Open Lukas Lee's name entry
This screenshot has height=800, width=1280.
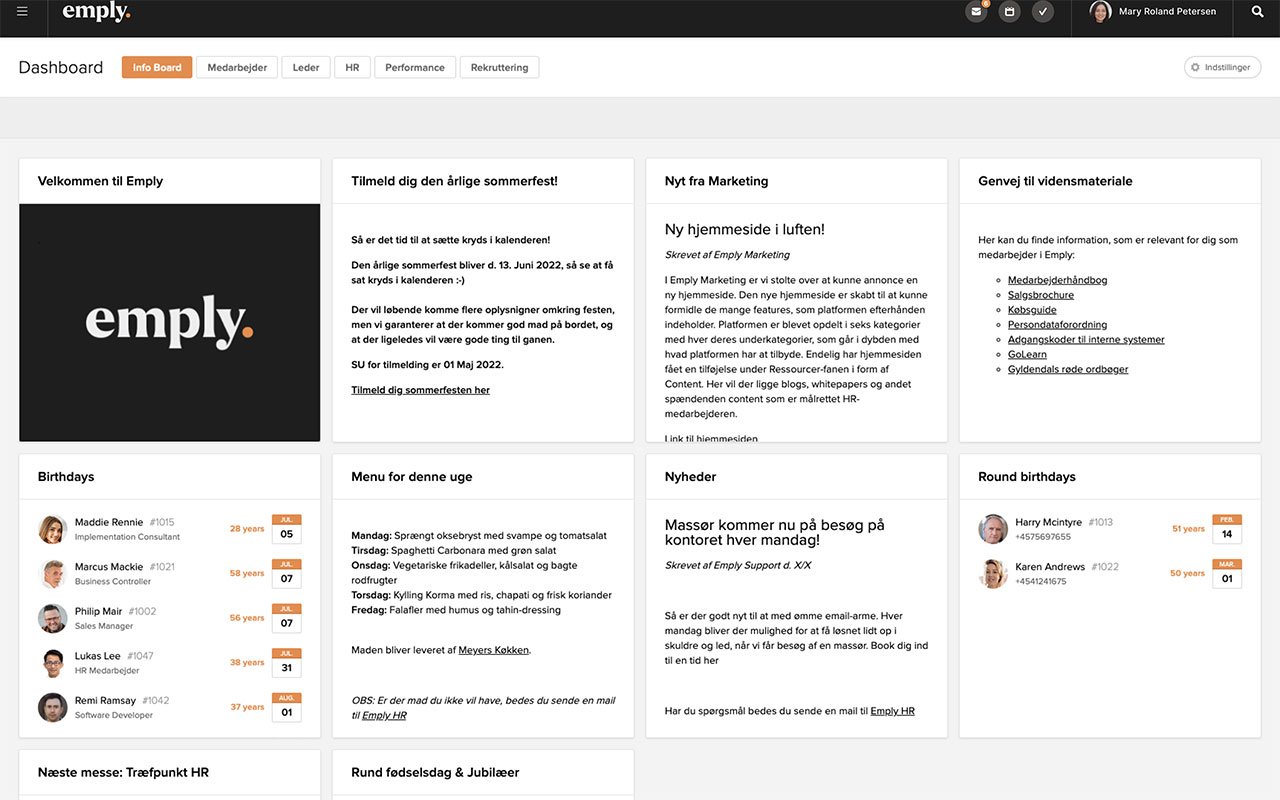click(x=98, y=656)
